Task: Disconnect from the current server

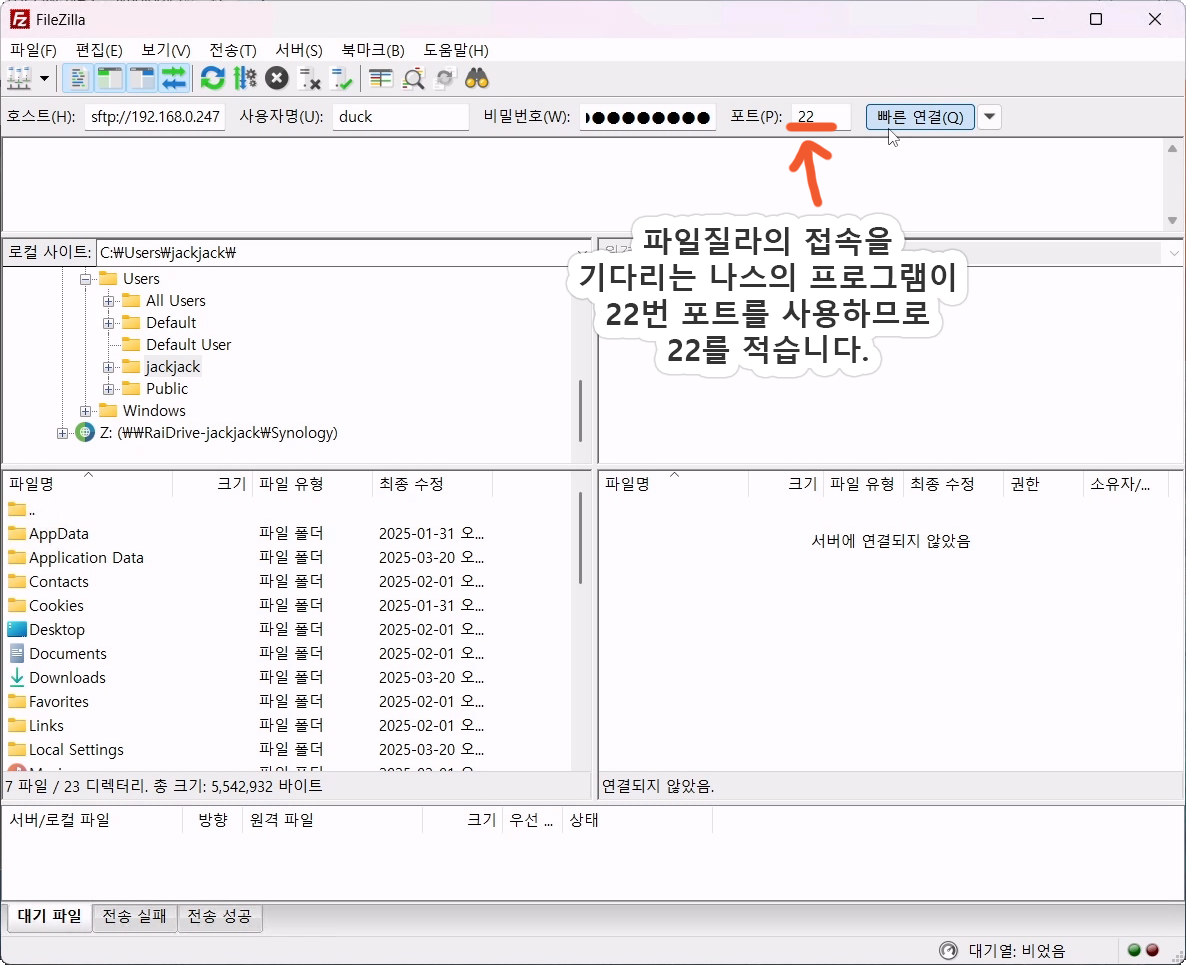Action: (x=309, y=78)
